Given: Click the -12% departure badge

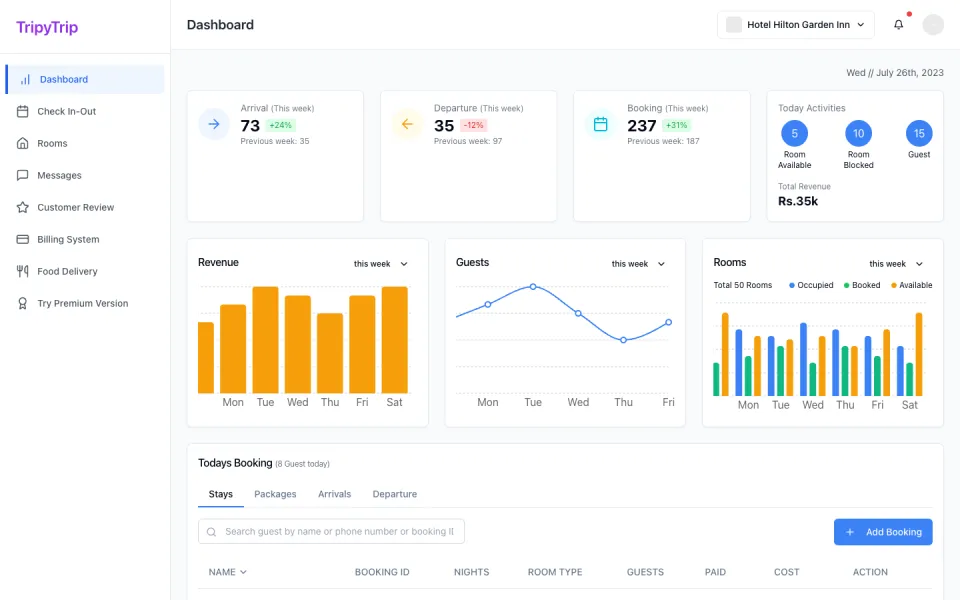Looking at the screenshot, I should click(473, 125).
